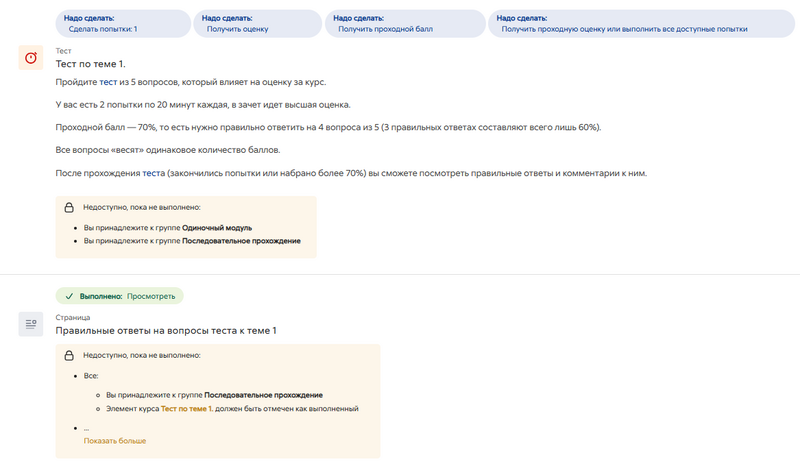Click orange 'Тест по теме 1.' link in restrictions
The image size is (800, 466).
click(186, 409)
